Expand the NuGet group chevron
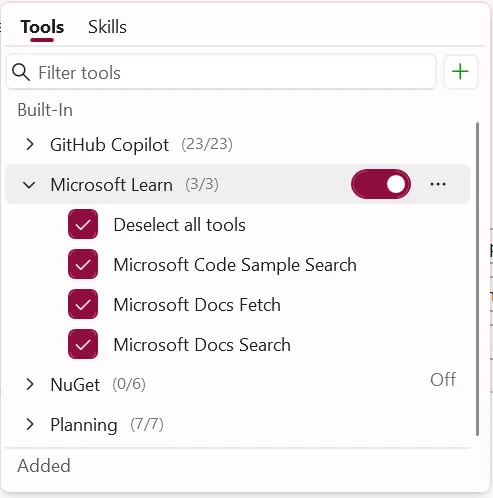This screenshot has width=493, height=498. point(30,384)
